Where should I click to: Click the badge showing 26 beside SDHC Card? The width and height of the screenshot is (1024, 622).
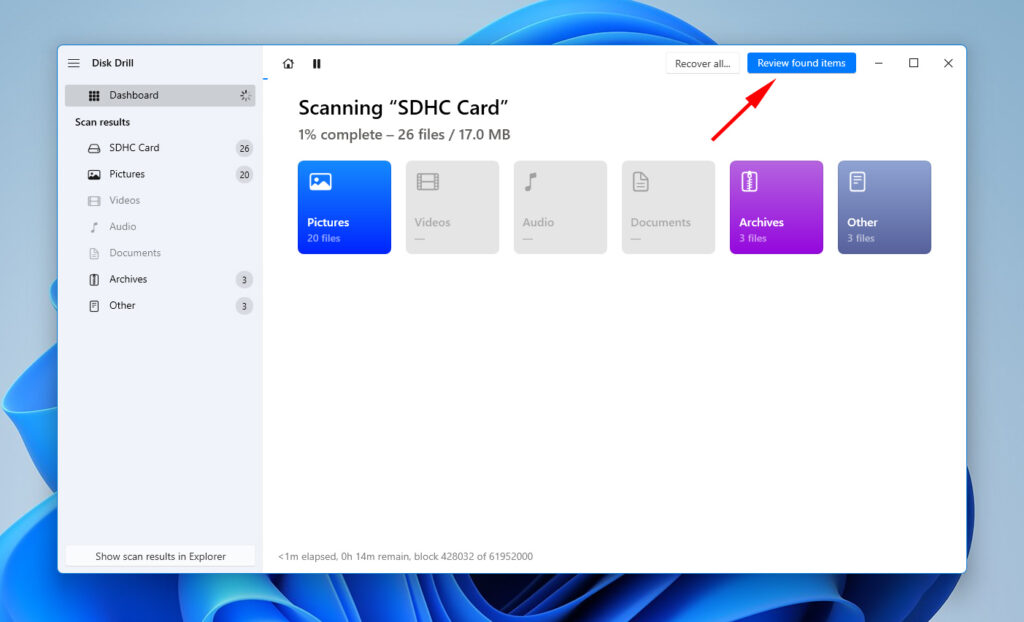tap(244, 147)
